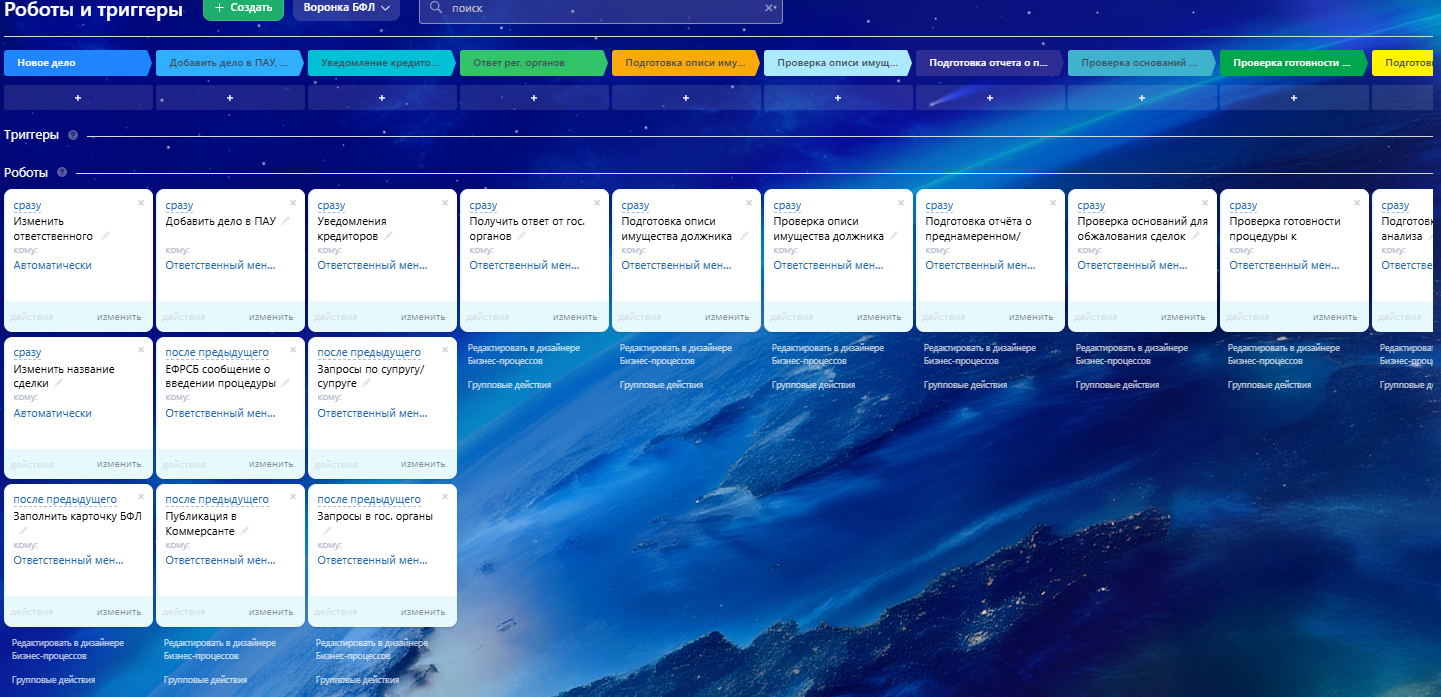Viewport: 1441px width, 697px height.
Task: Select the orange Подготовка описи иму... stage
Action: (x=685, y=63)
